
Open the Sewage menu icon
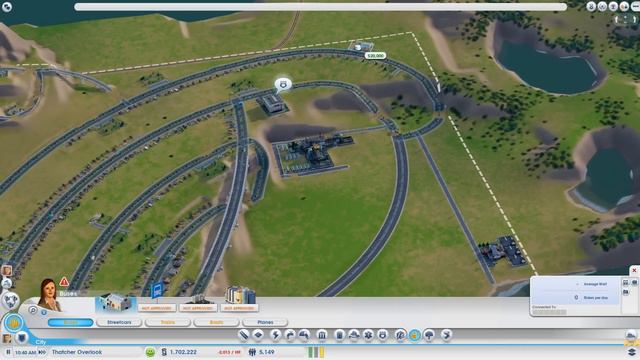coord(304,335)
